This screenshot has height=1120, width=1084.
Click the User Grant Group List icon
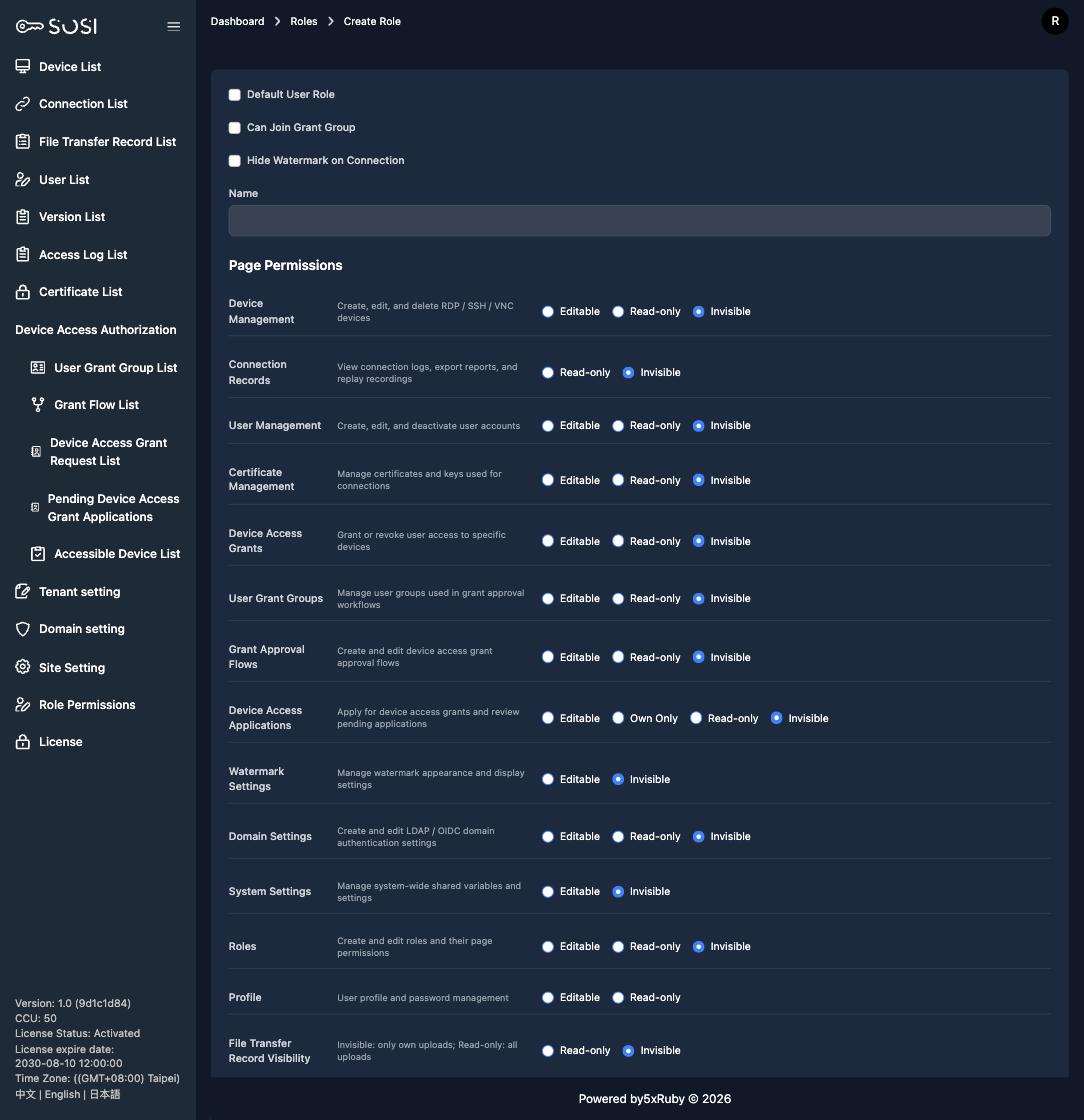[x=38, y=367]
